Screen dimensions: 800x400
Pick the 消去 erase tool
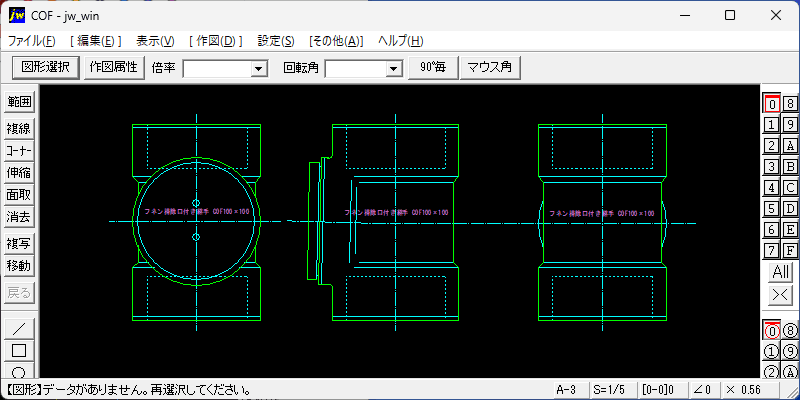pos(19,217)
